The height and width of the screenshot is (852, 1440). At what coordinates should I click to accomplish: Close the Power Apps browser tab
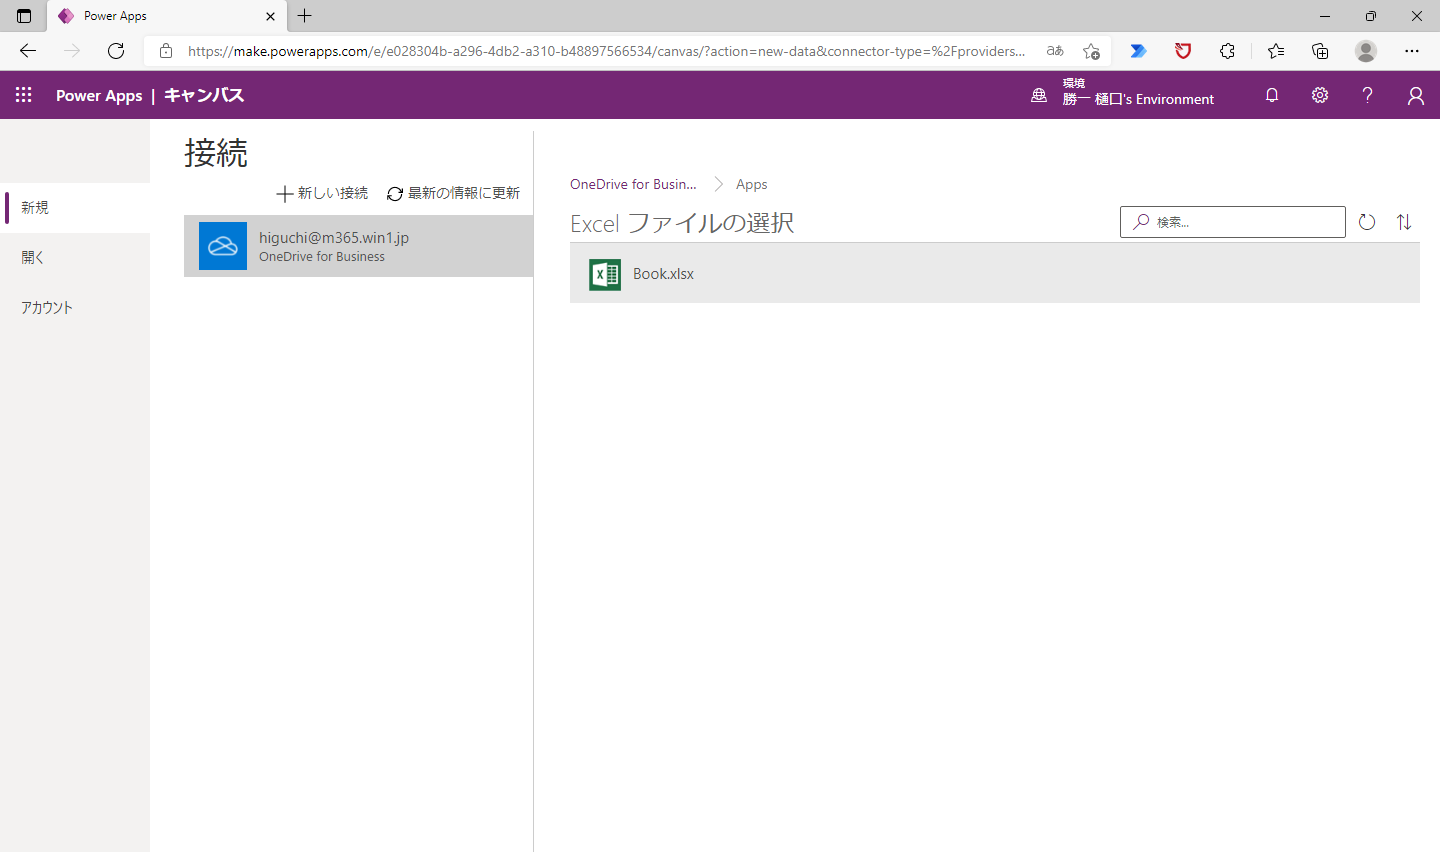(270, 16)
